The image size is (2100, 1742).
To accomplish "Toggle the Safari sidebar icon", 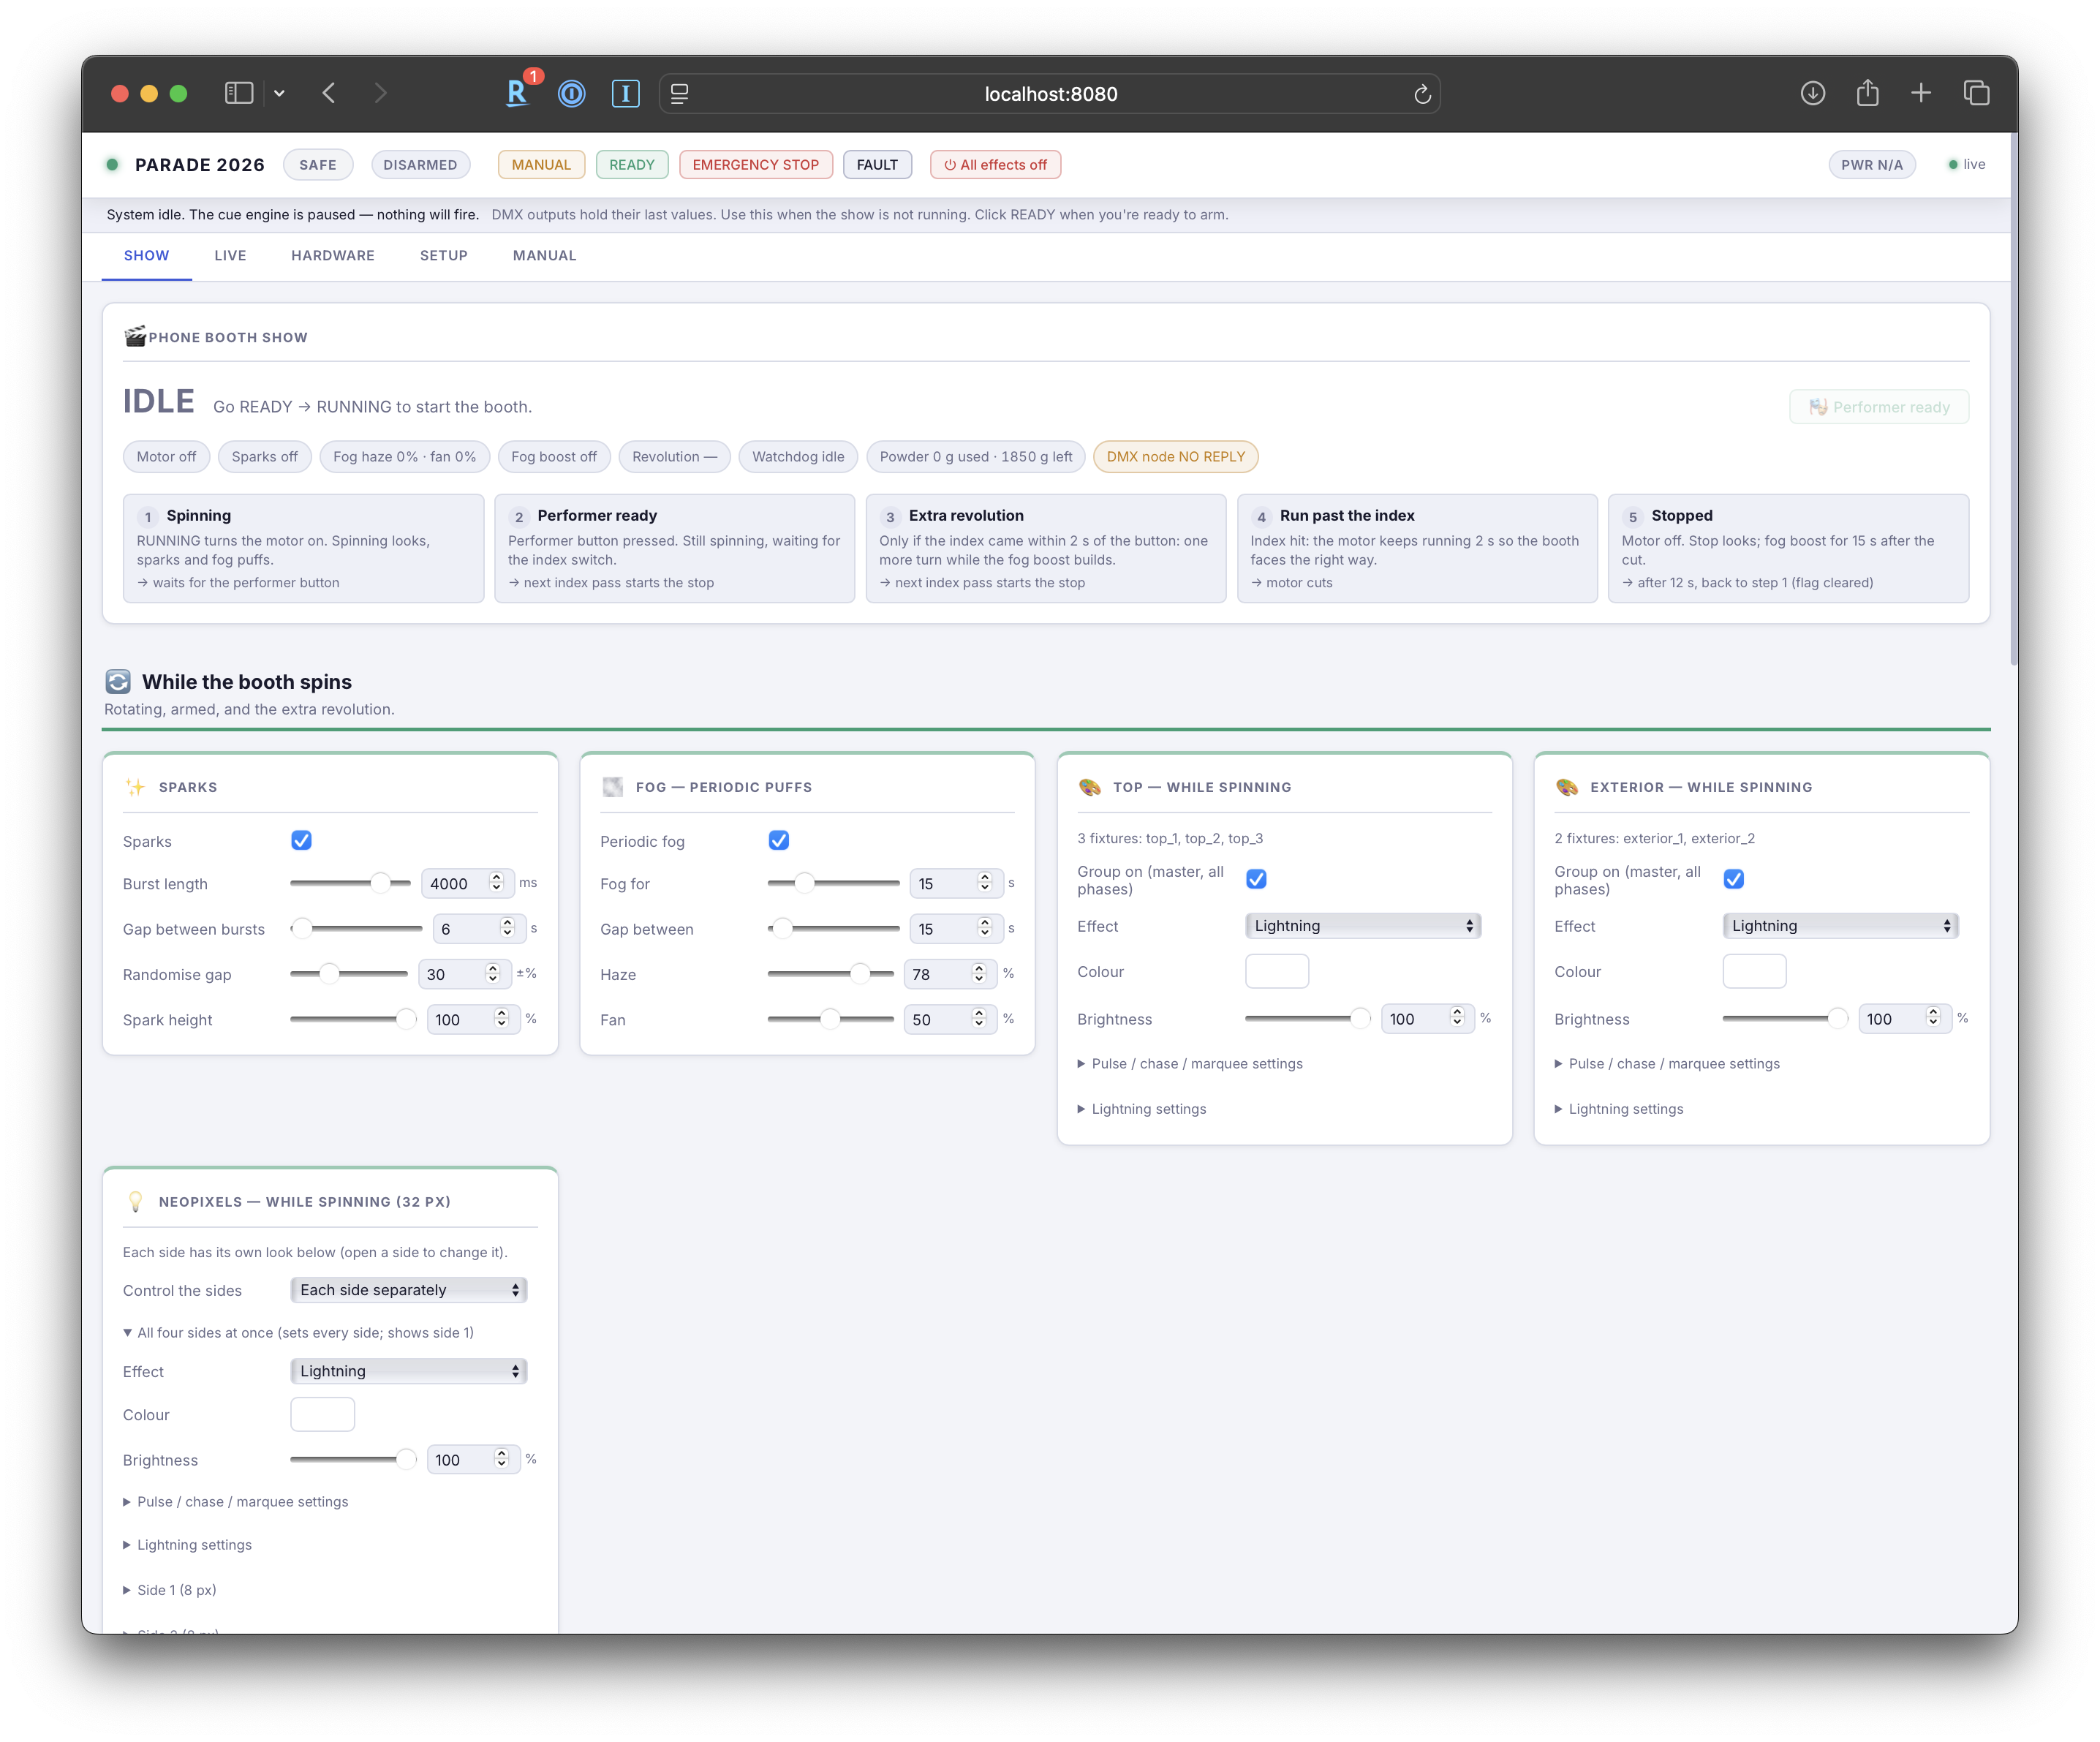I will click(x=238, y=93).
